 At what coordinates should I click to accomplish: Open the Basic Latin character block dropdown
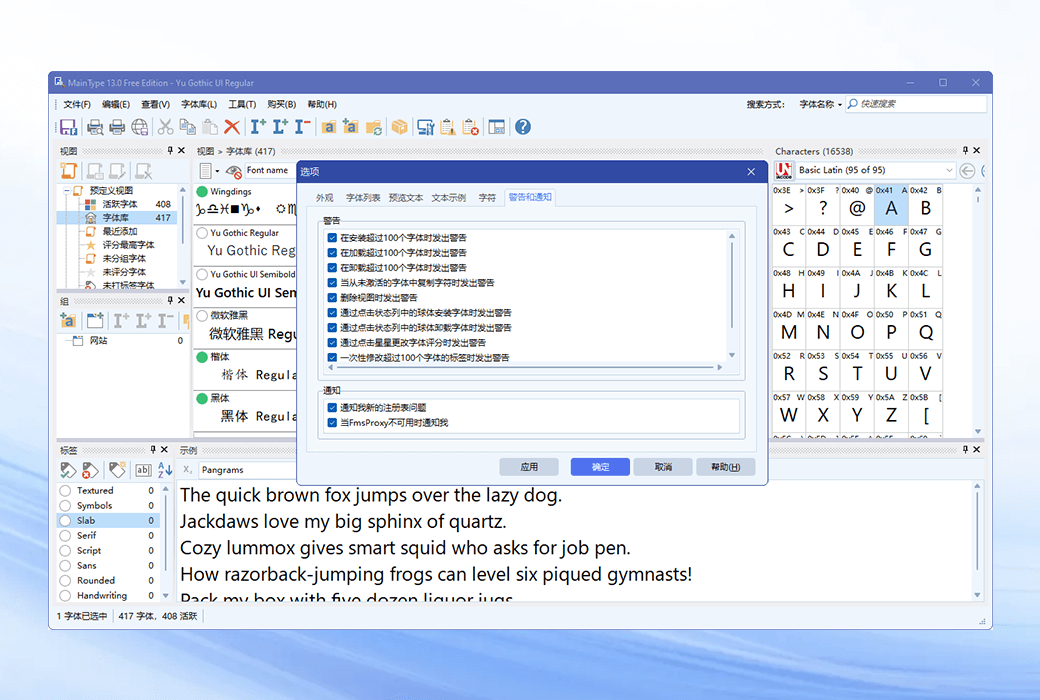pyautogui.click(x=949, y=171)
